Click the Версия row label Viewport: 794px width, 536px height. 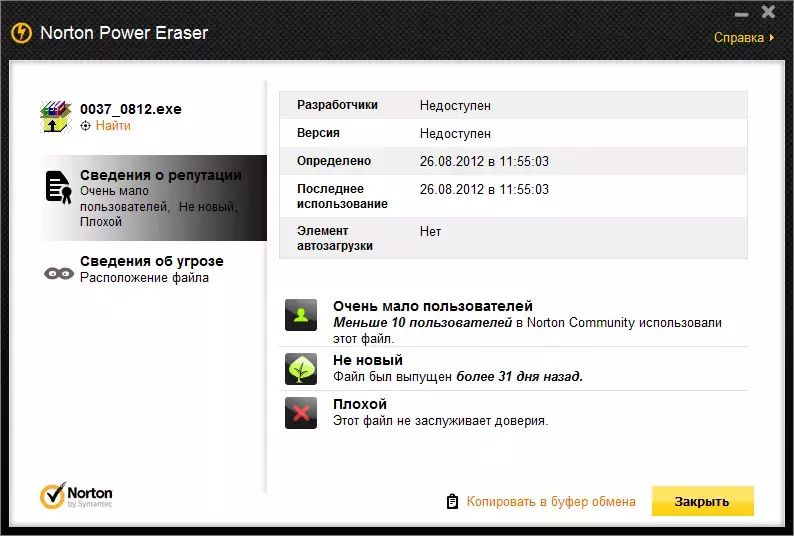(x=318, y=133)
